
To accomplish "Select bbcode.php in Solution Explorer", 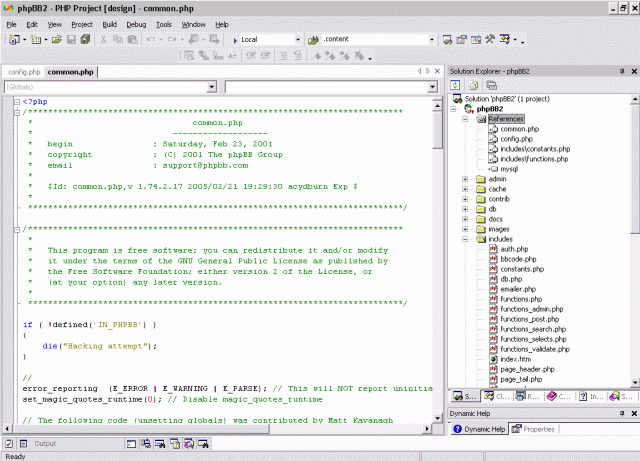I will 518,259.
